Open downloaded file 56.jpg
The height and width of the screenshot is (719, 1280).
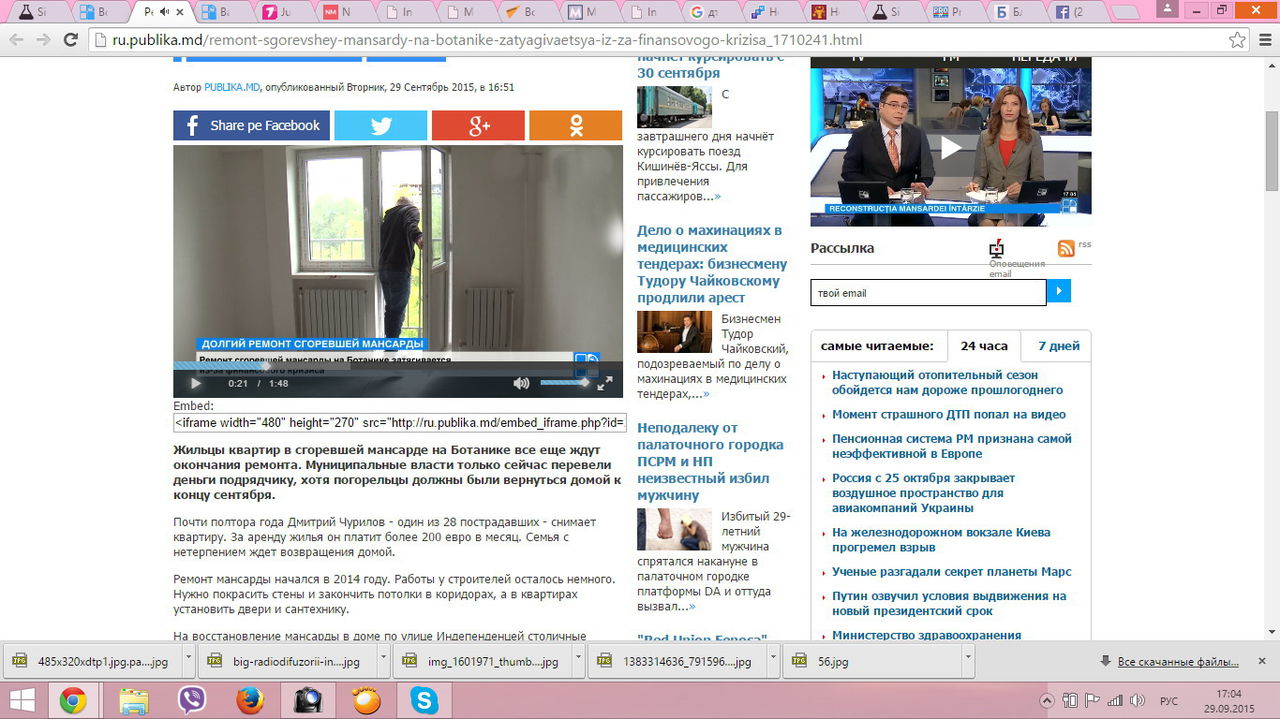pos(871,661)
